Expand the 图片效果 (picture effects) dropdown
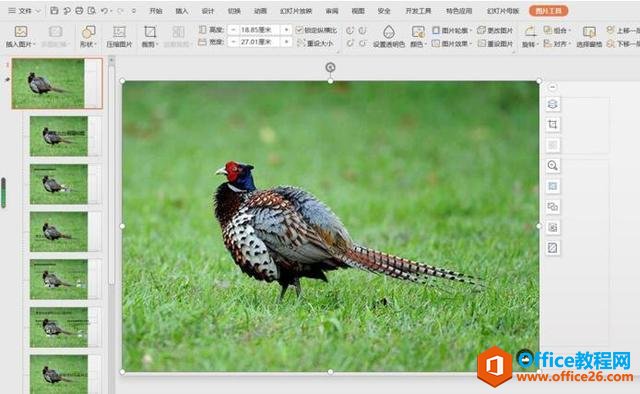Image resolution: width=640 pixels, height=394 pixels. point(452,43)
